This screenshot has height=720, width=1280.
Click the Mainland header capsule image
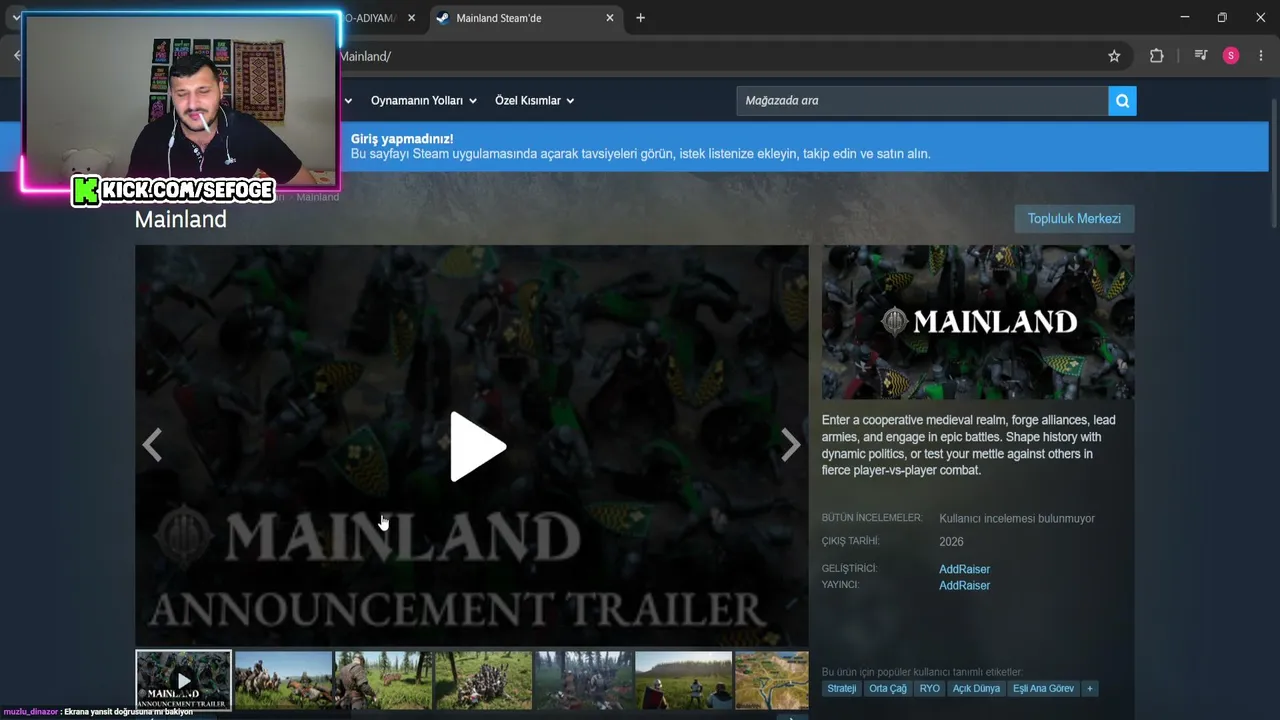[978, 322]
